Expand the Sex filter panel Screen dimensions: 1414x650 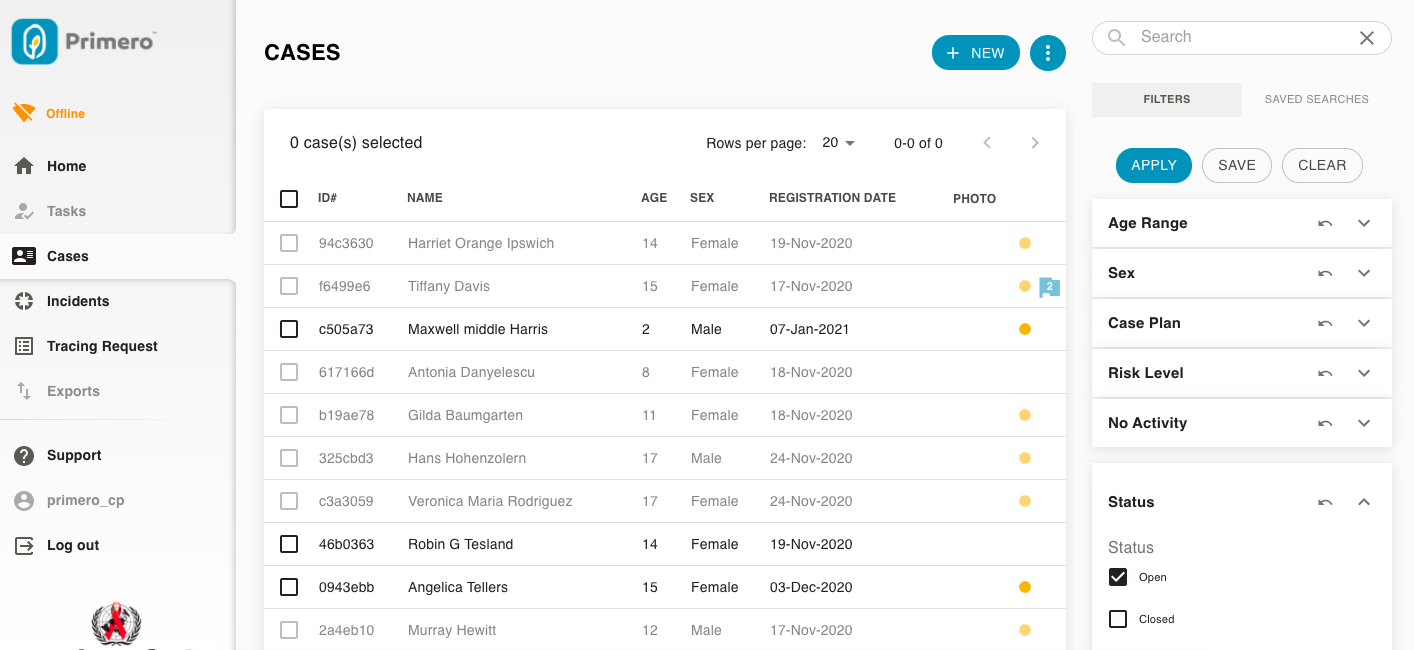(x=1364, y=273)
